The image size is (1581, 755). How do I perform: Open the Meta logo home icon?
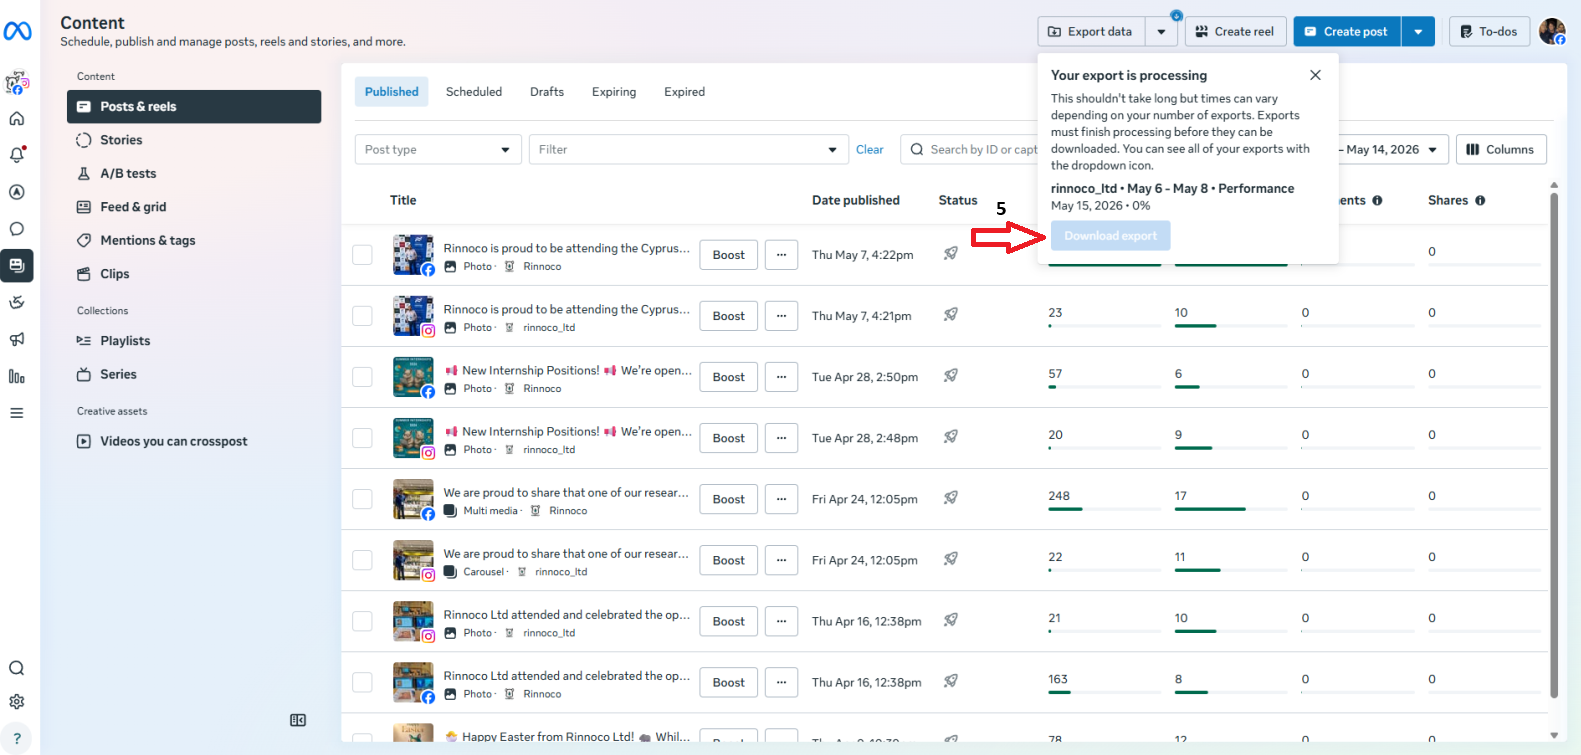17,31
